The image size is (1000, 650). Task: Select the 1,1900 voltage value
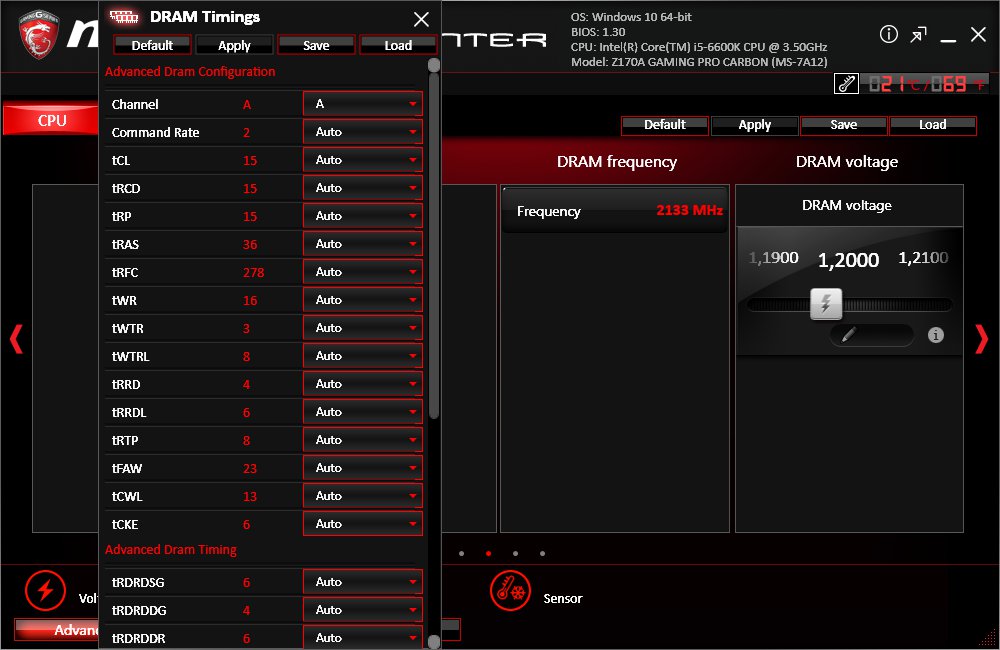tap(773, 258)
